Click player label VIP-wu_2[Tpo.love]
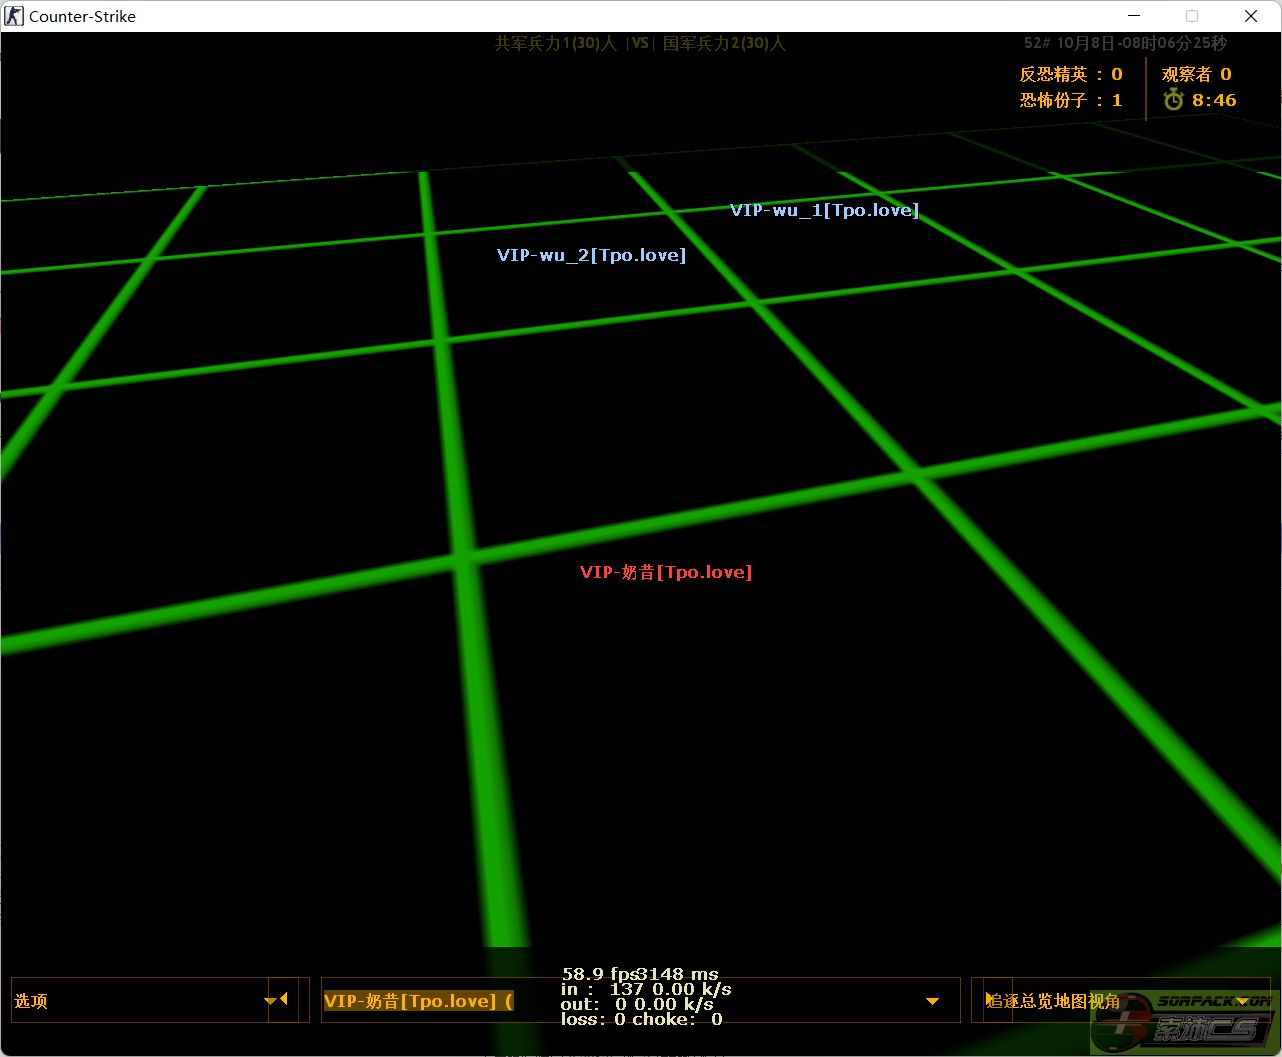This screenshot has height=1057, width=1282. 592,255
